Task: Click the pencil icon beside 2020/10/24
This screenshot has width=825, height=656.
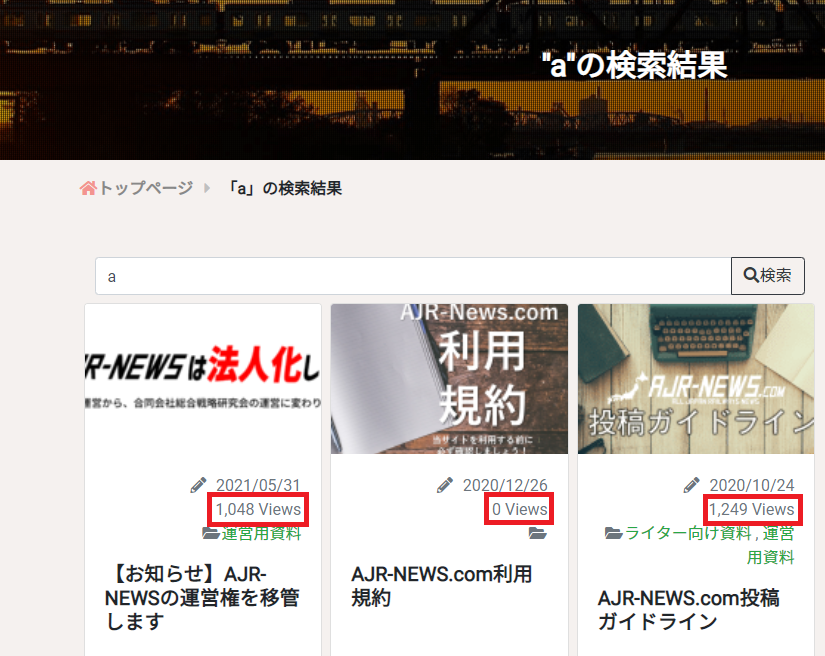Action: 692,485
